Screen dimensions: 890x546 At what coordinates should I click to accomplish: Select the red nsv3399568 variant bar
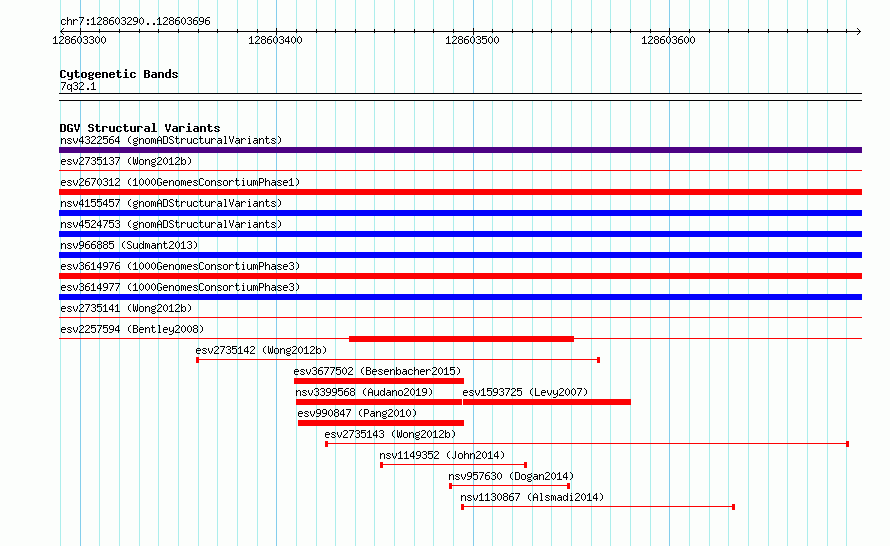tap(379, 402)
